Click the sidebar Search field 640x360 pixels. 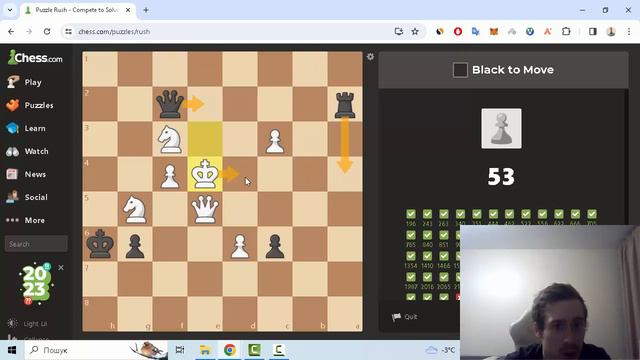36,244
